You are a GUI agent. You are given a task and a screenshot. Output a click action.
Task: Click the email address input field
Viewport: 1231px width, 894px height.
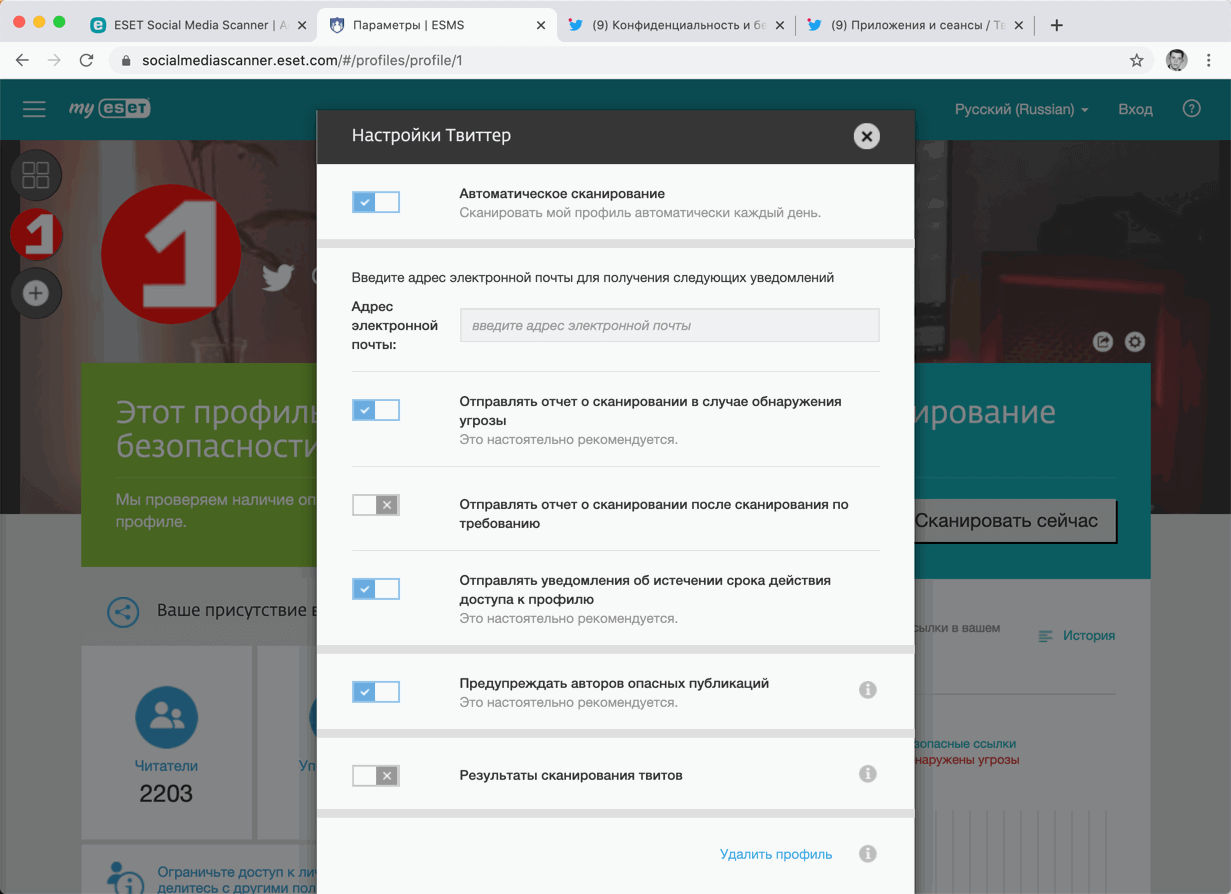(x=669, y=325)
